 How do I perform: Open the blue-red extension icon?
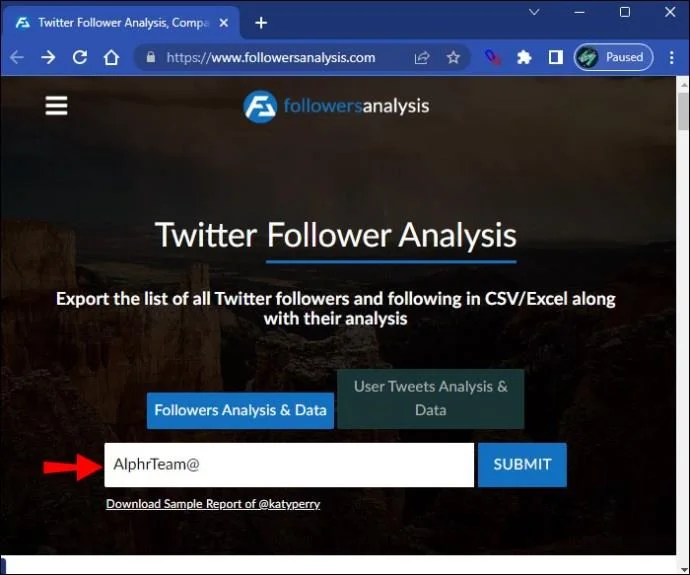[x=492, y=57]
